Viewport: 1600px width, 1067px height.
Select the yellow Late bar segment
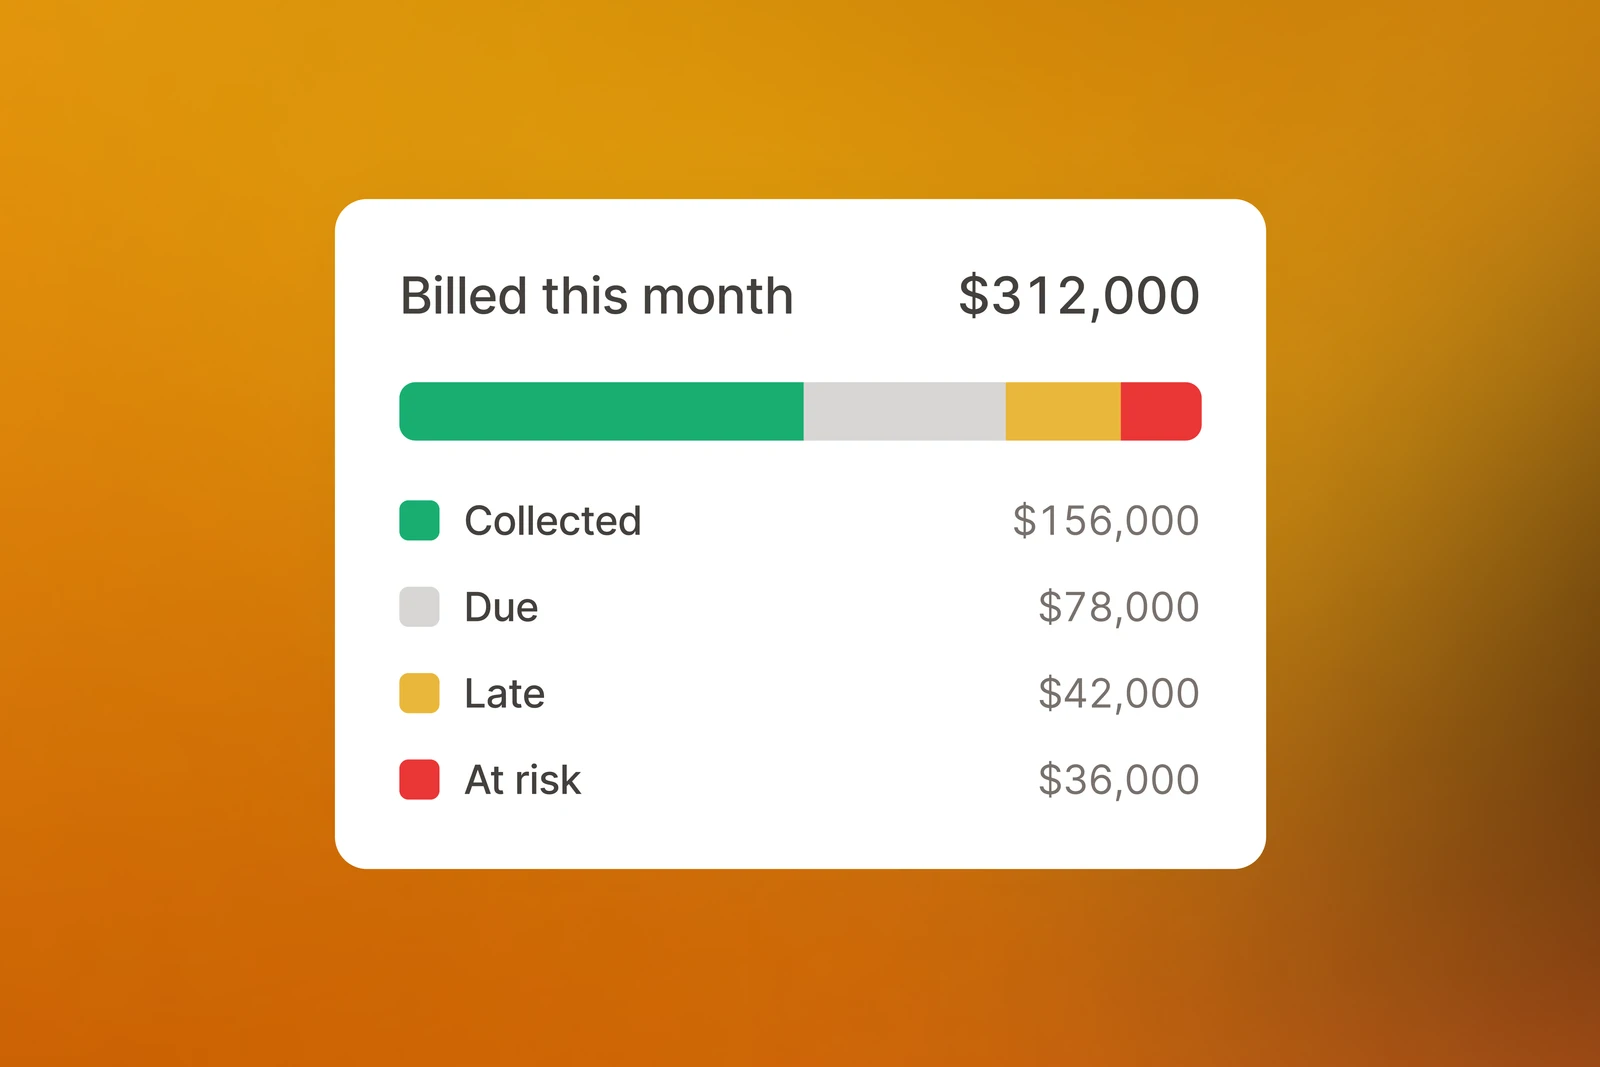click(x=1063, y=411)
